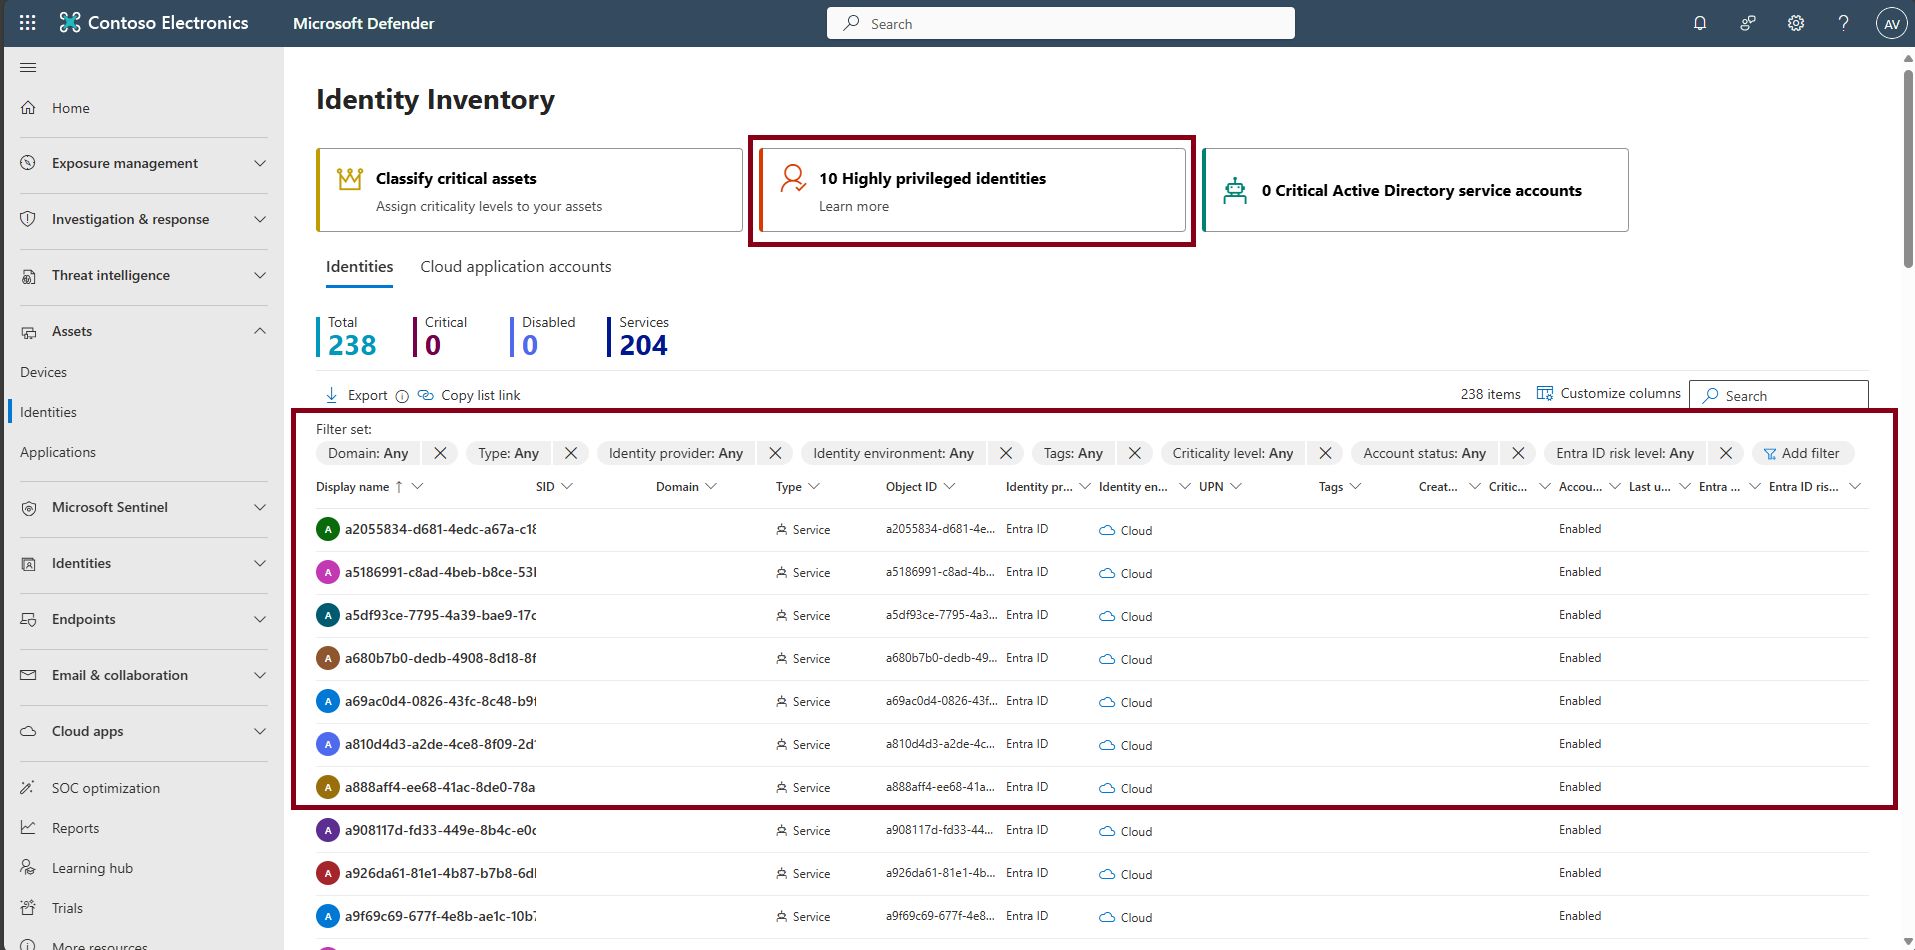Screen dimensions: 1915x950
Task: Expand the Exposure management chevron
Action: (260, 163)
